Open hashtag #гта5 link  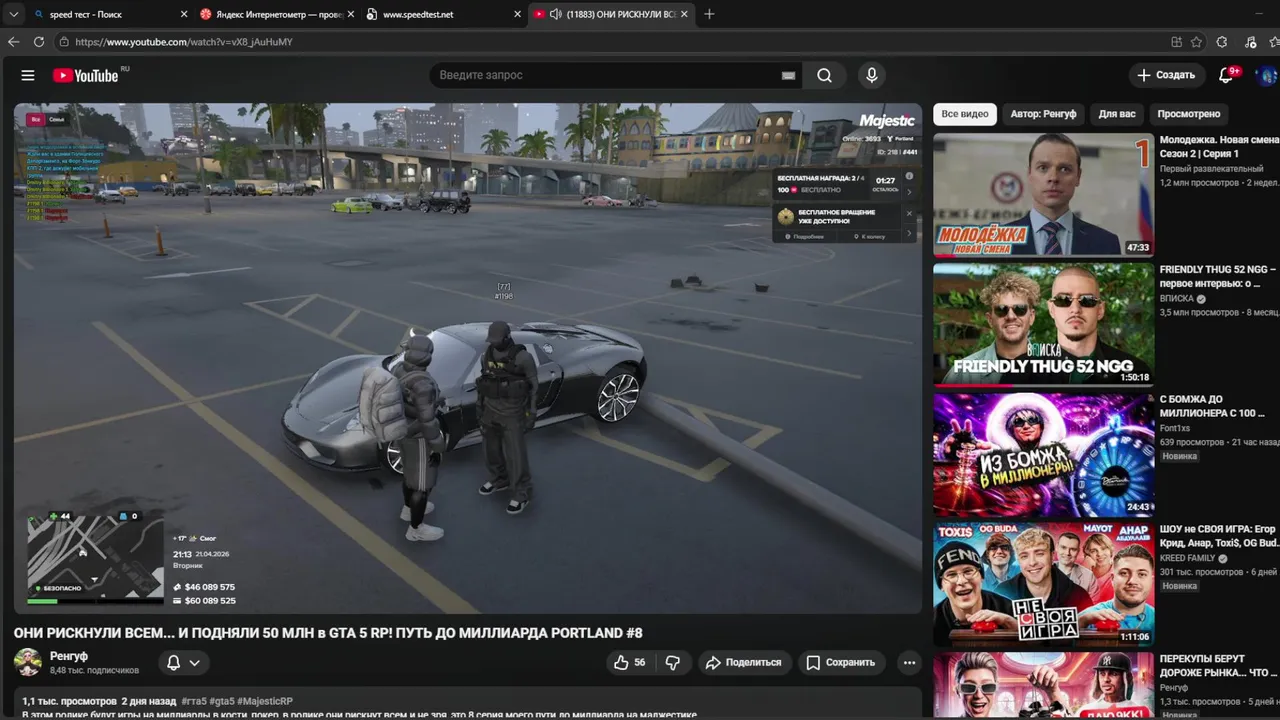(x=195, y=701)
